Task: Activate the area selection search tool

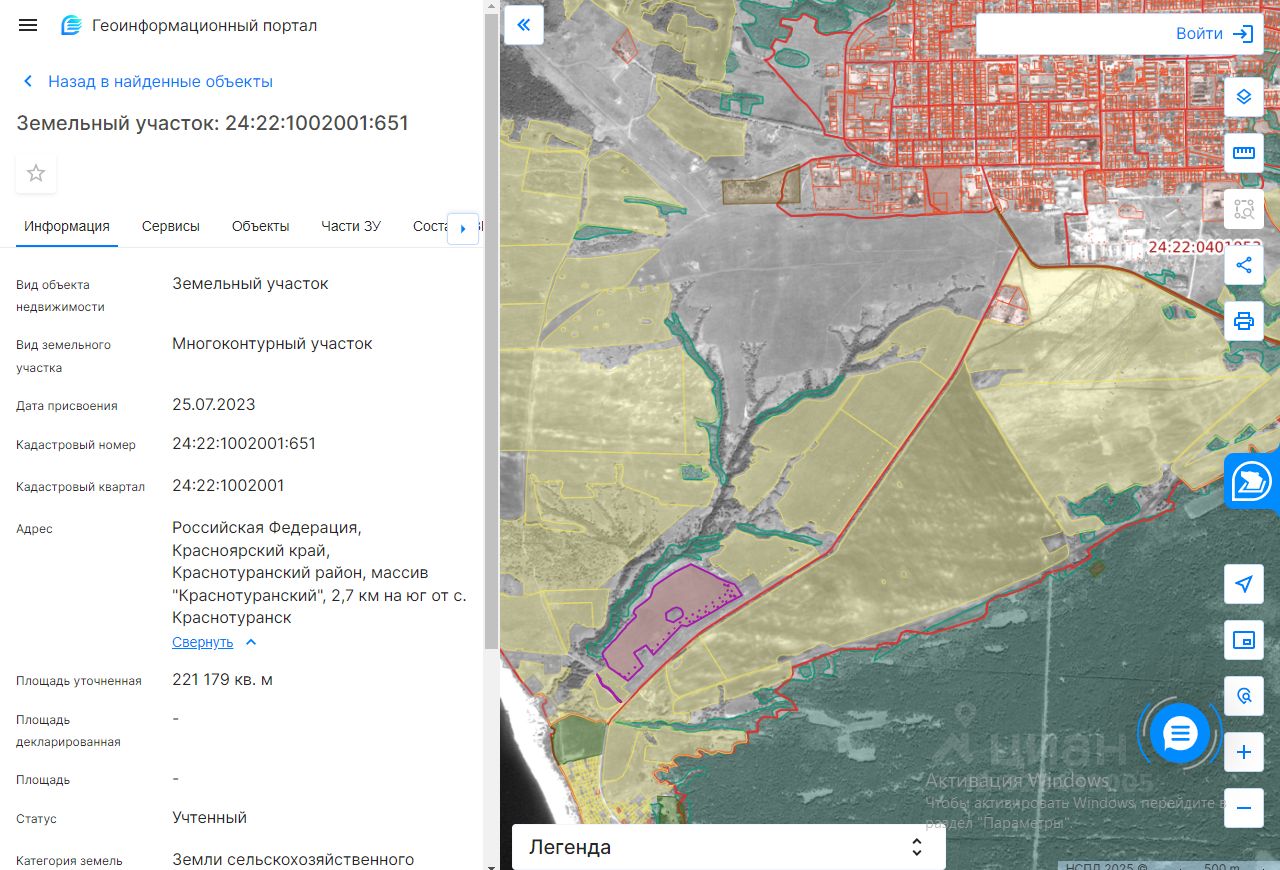Action: tap(1244, 209)
